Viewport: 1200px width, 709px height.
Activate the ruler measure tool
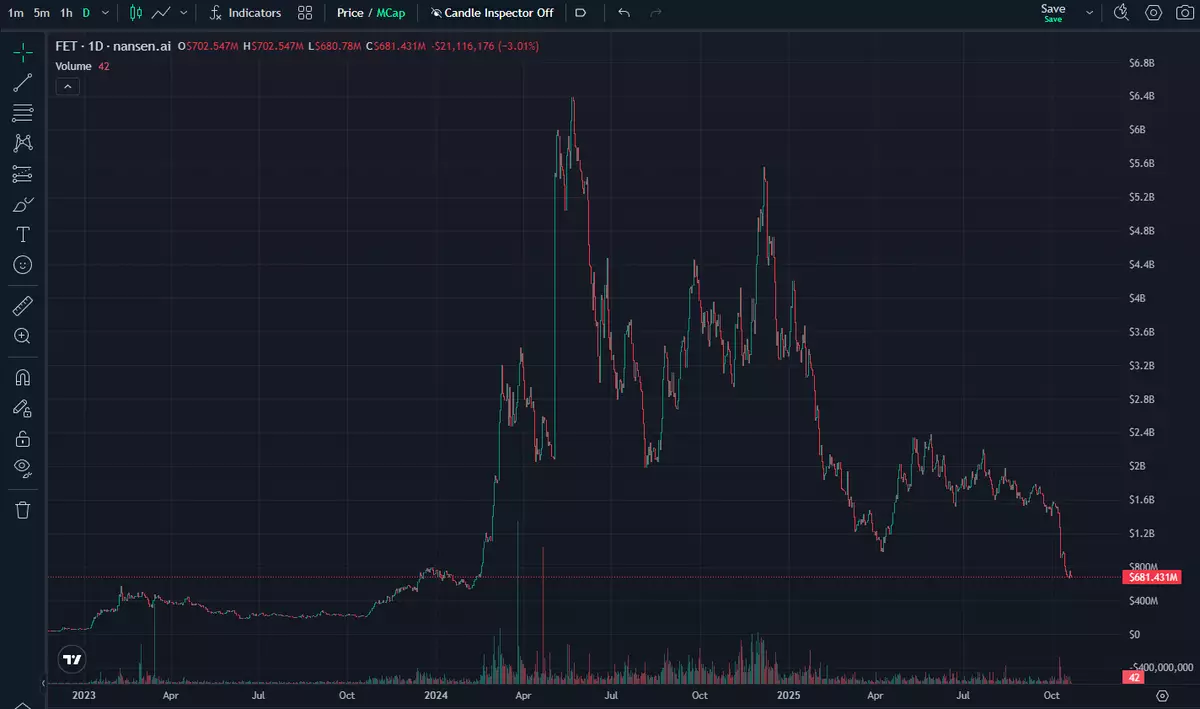tap(22, 305)
